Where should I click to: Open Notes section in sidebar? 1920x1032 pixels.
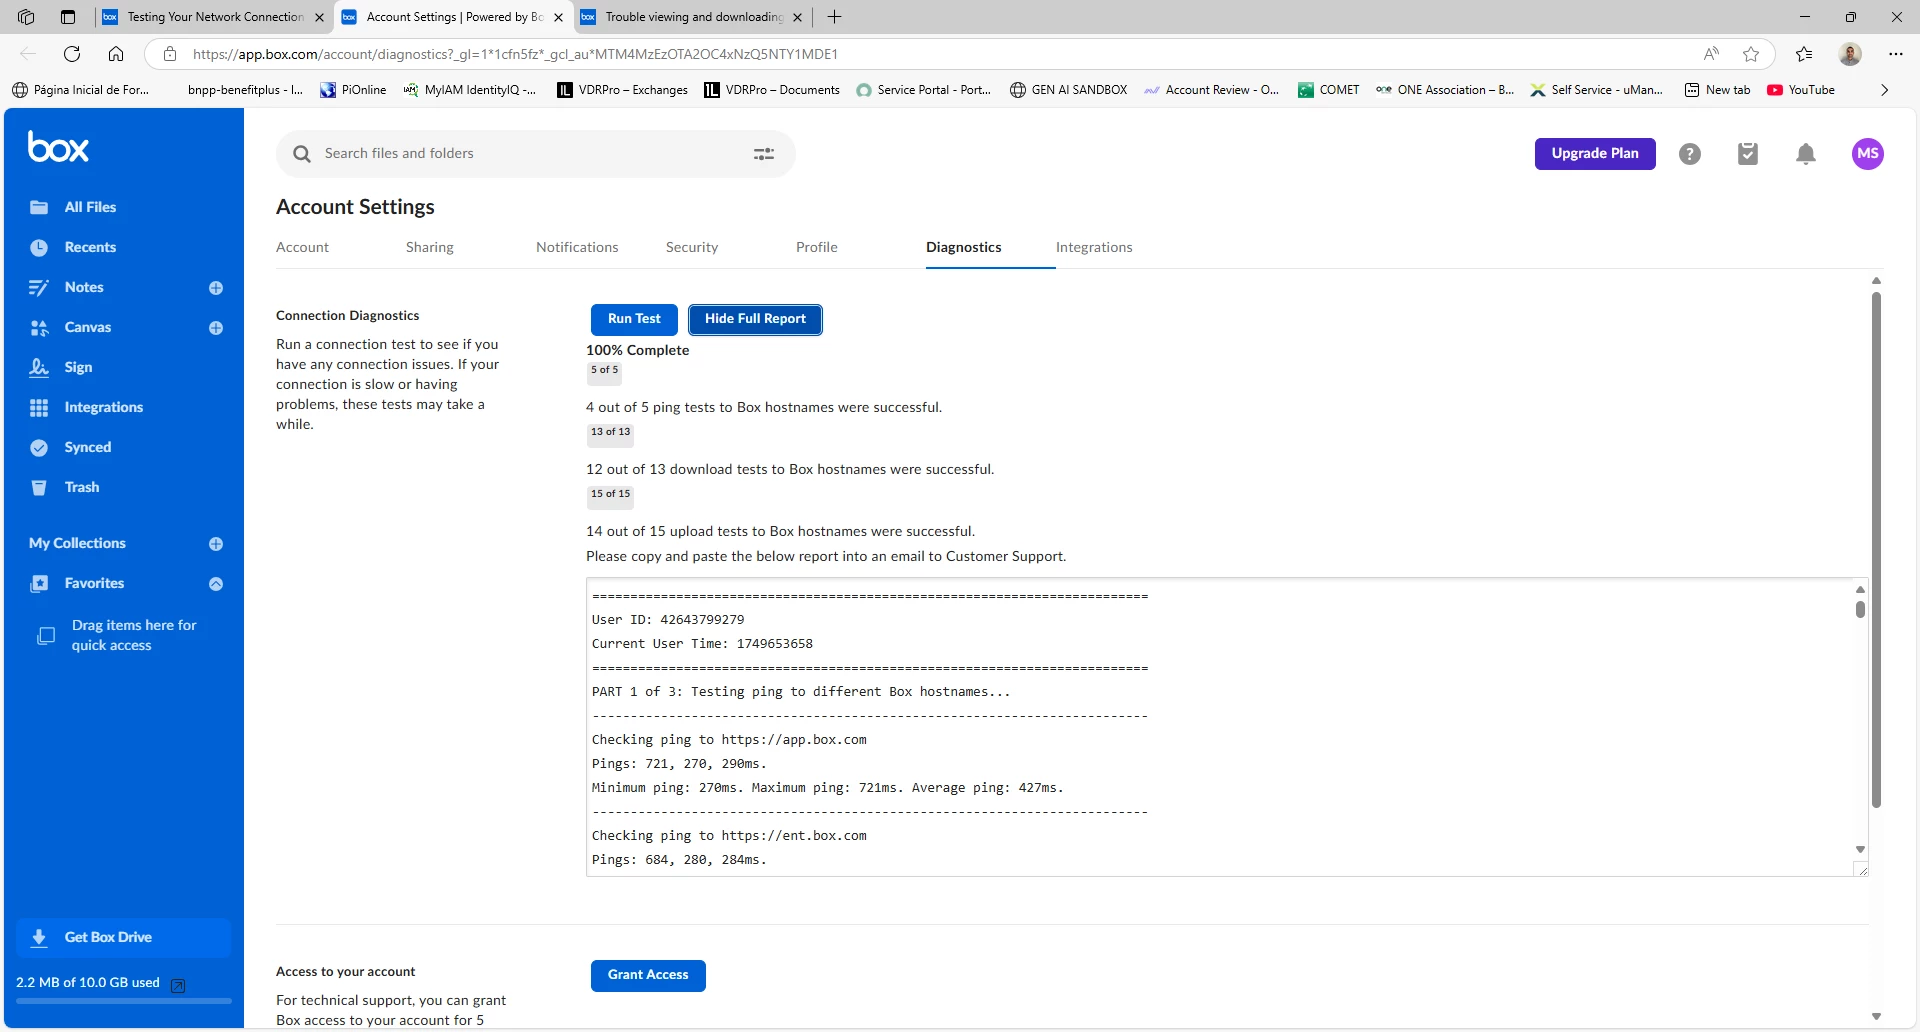[x=84, y=287]
